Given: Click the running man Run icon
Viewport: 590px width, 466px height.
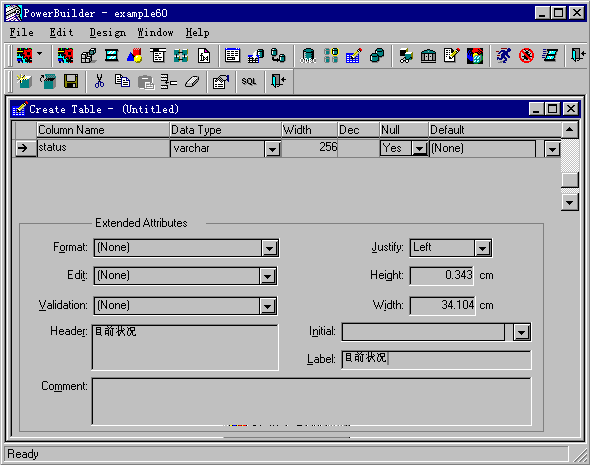Looking at the screenshot, I should 503,56.
